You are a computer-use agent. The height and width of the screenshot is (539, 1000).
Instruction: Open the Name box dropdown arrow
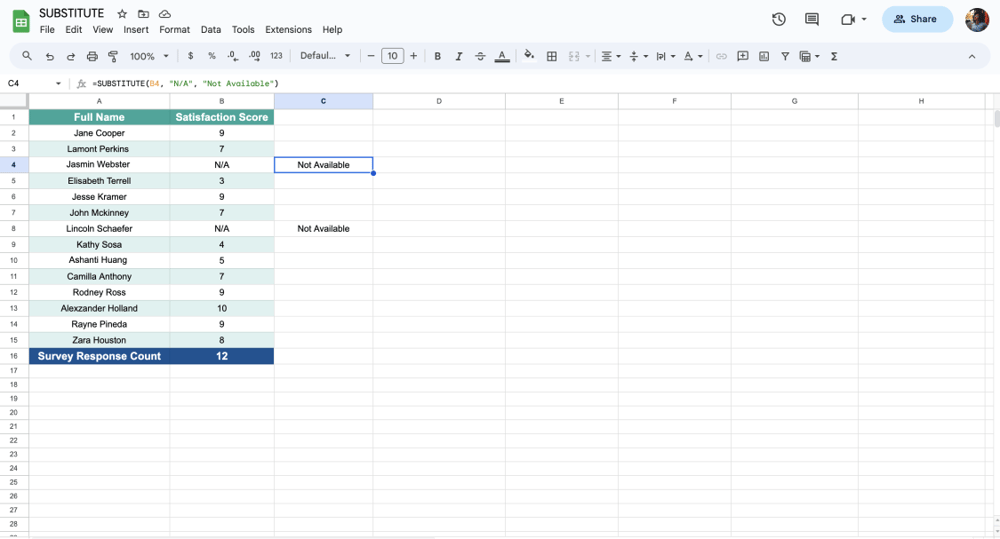coord(58,84)
